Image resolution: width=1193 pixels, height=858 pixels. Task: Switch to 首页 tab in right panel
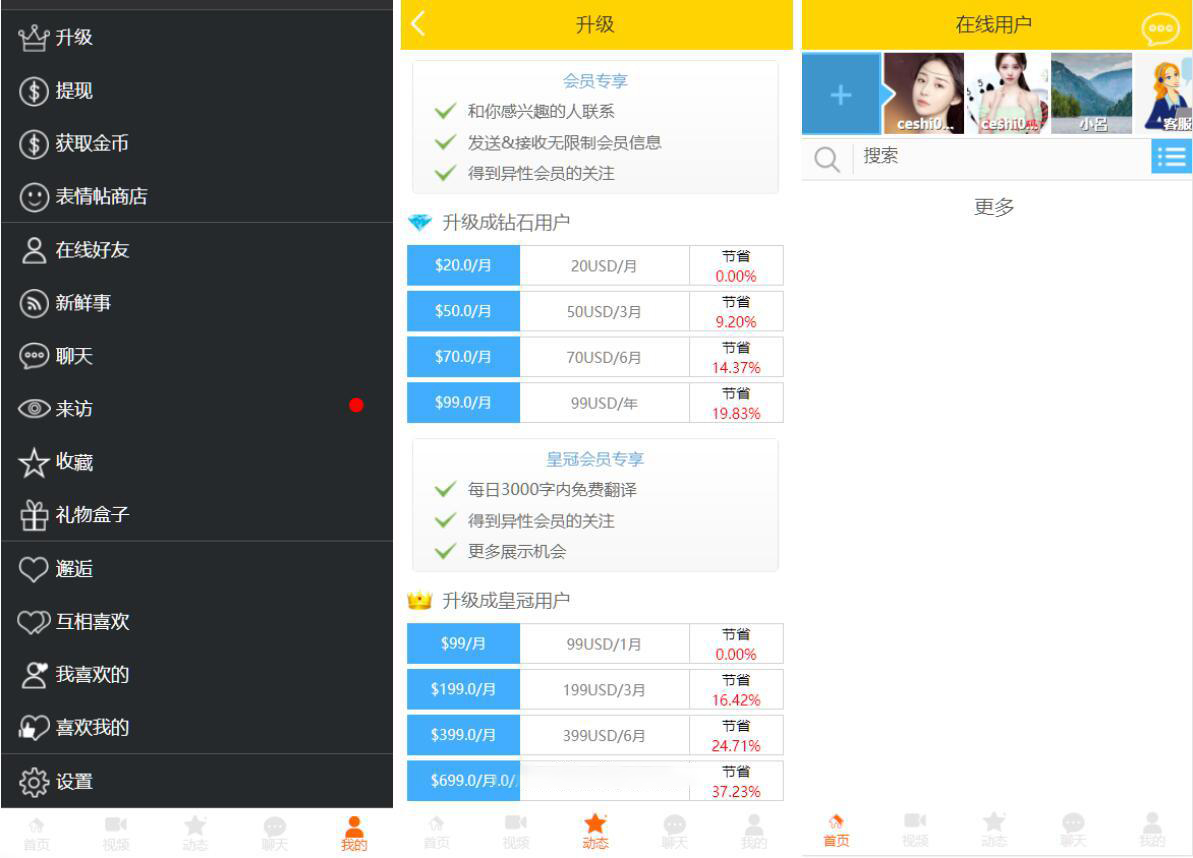pyautogui.click(x=836, y=833)
